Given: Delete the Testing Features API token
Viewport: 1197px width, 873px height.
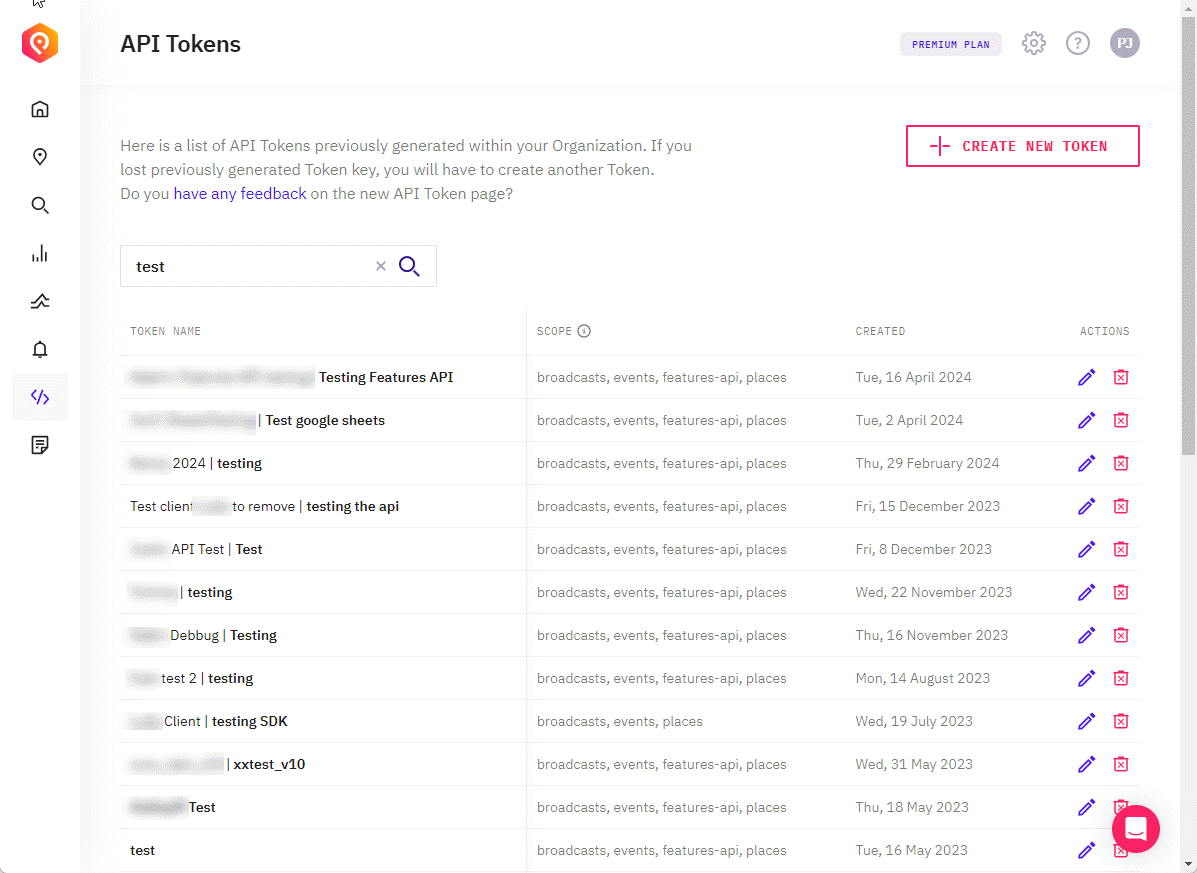Looking at the screenshot, I should point(1121,377).
